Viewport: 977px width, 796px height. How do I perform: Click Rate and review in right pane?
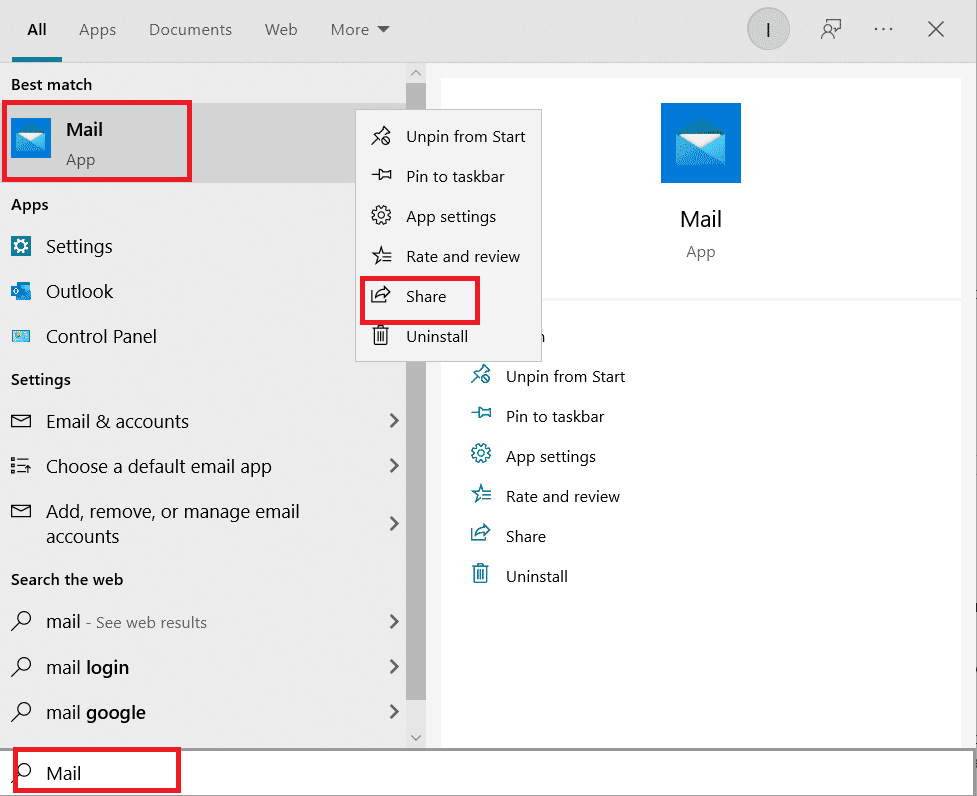[562, 497]
